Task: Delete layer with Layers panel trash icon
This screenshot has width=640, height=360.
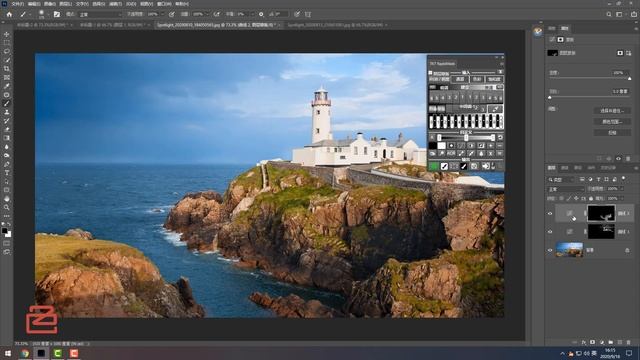Action: click(x=629, y=342)
